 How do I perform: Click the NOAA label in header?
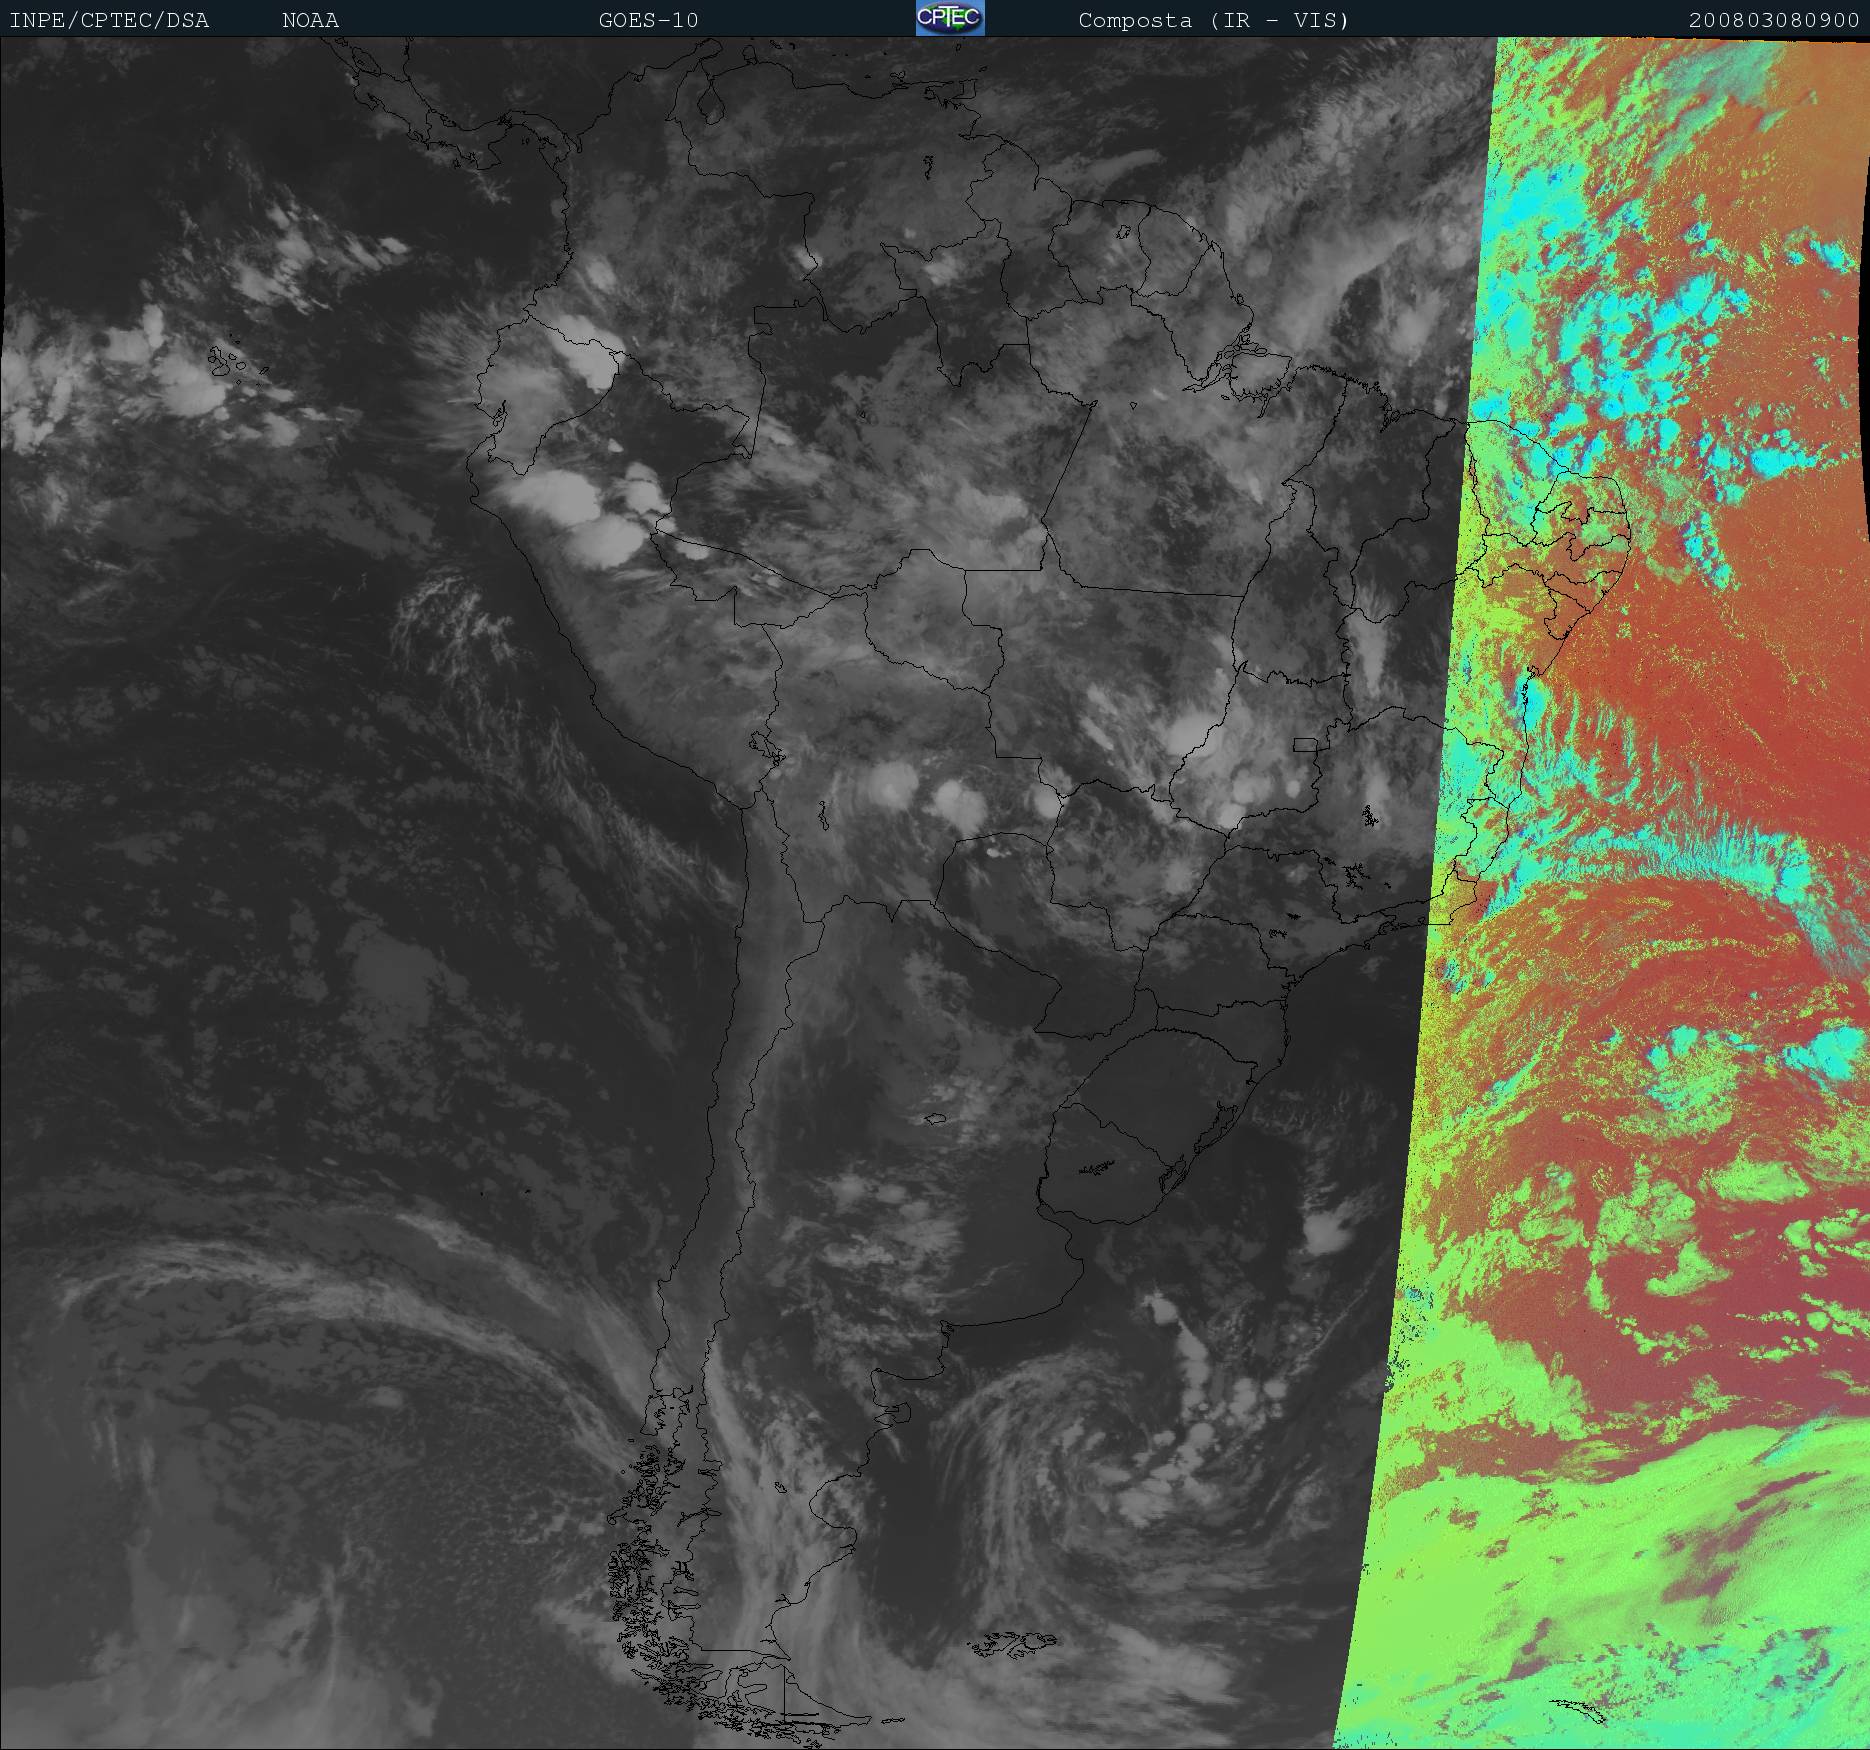pos(310,20)
